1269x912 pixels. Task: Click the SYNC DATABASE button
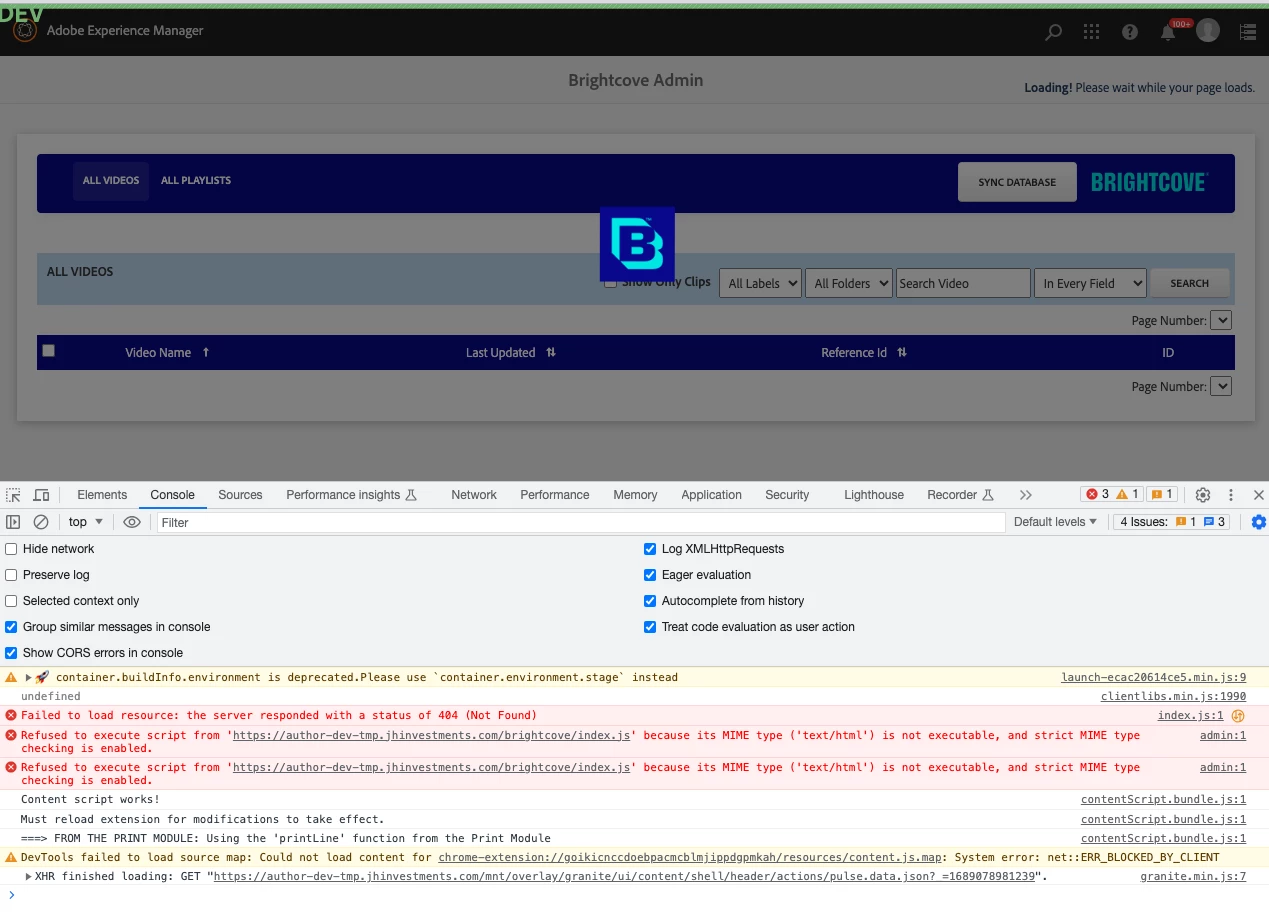(x=1017, y=182)
